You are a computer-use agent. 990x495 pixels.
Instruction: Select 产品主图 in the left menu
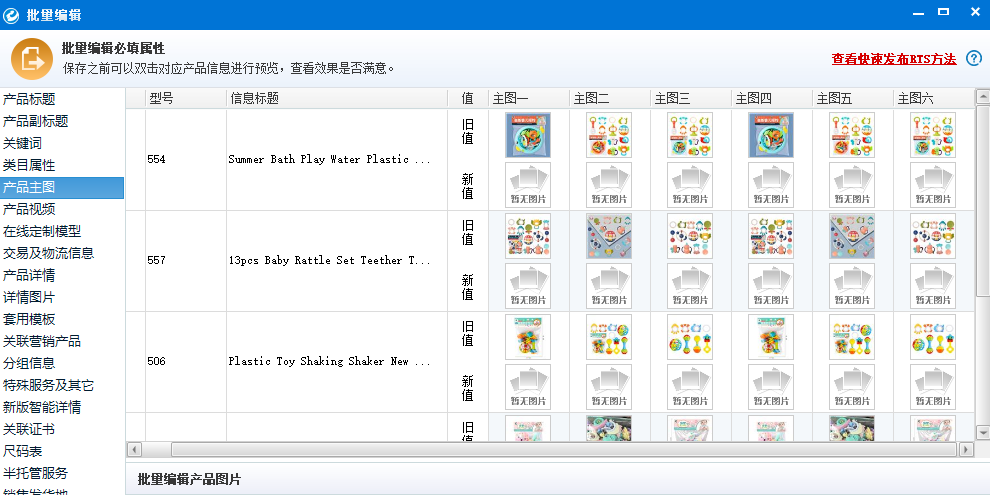click(62, 188)
